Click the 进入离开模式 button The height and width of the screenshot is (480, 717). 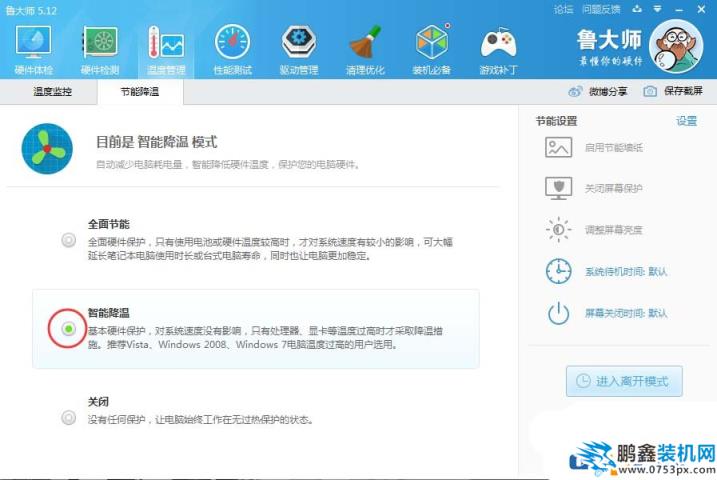(624, 381)
